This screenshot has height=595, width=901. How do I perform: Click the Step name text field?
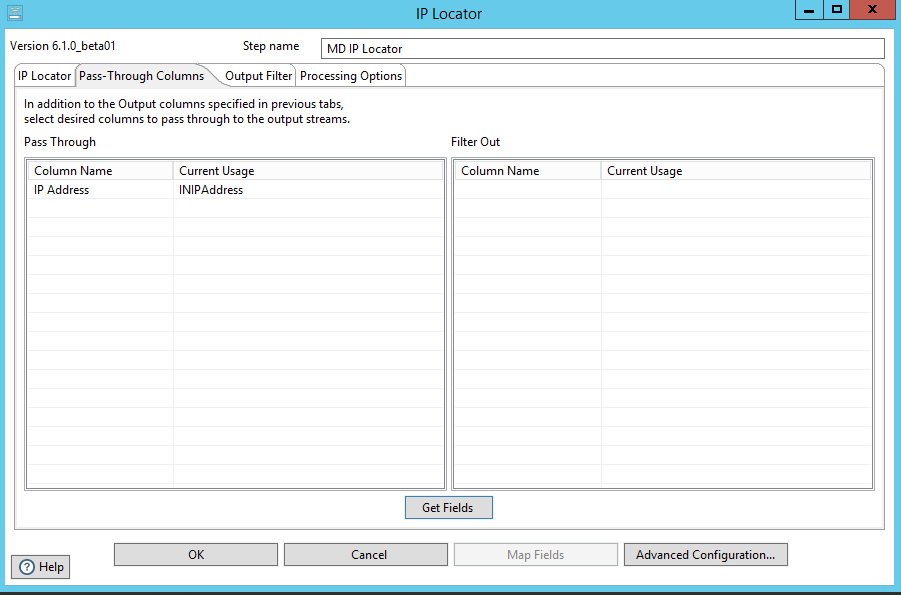[x=603, y=48]
